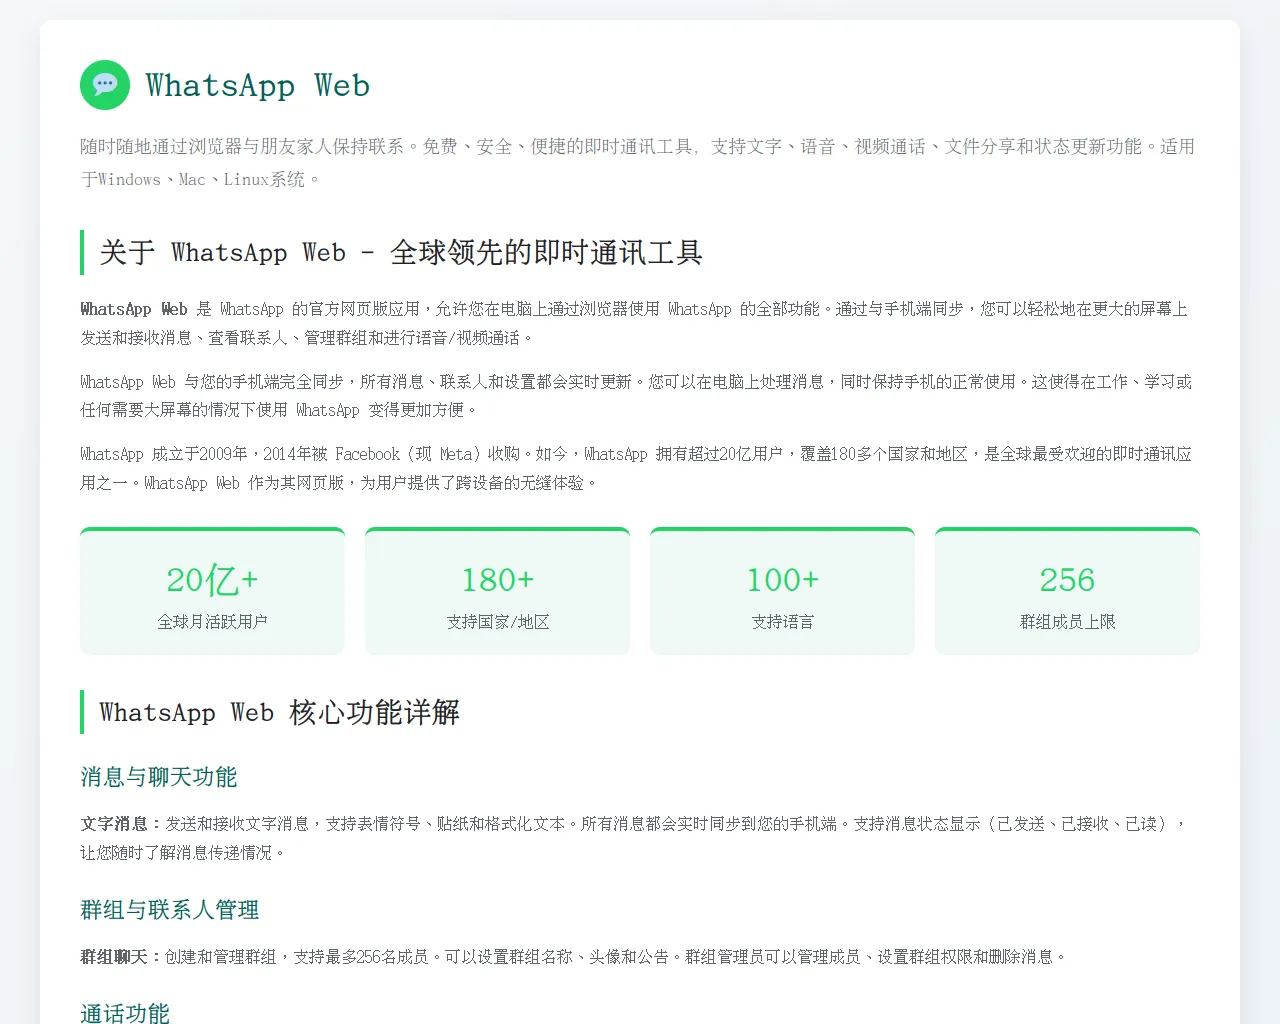The width and height of the screenshot is (1280, 1024).
Task: Click the bold 群组聊天： label
Action: pyautogui.click(x=122, y=957)
